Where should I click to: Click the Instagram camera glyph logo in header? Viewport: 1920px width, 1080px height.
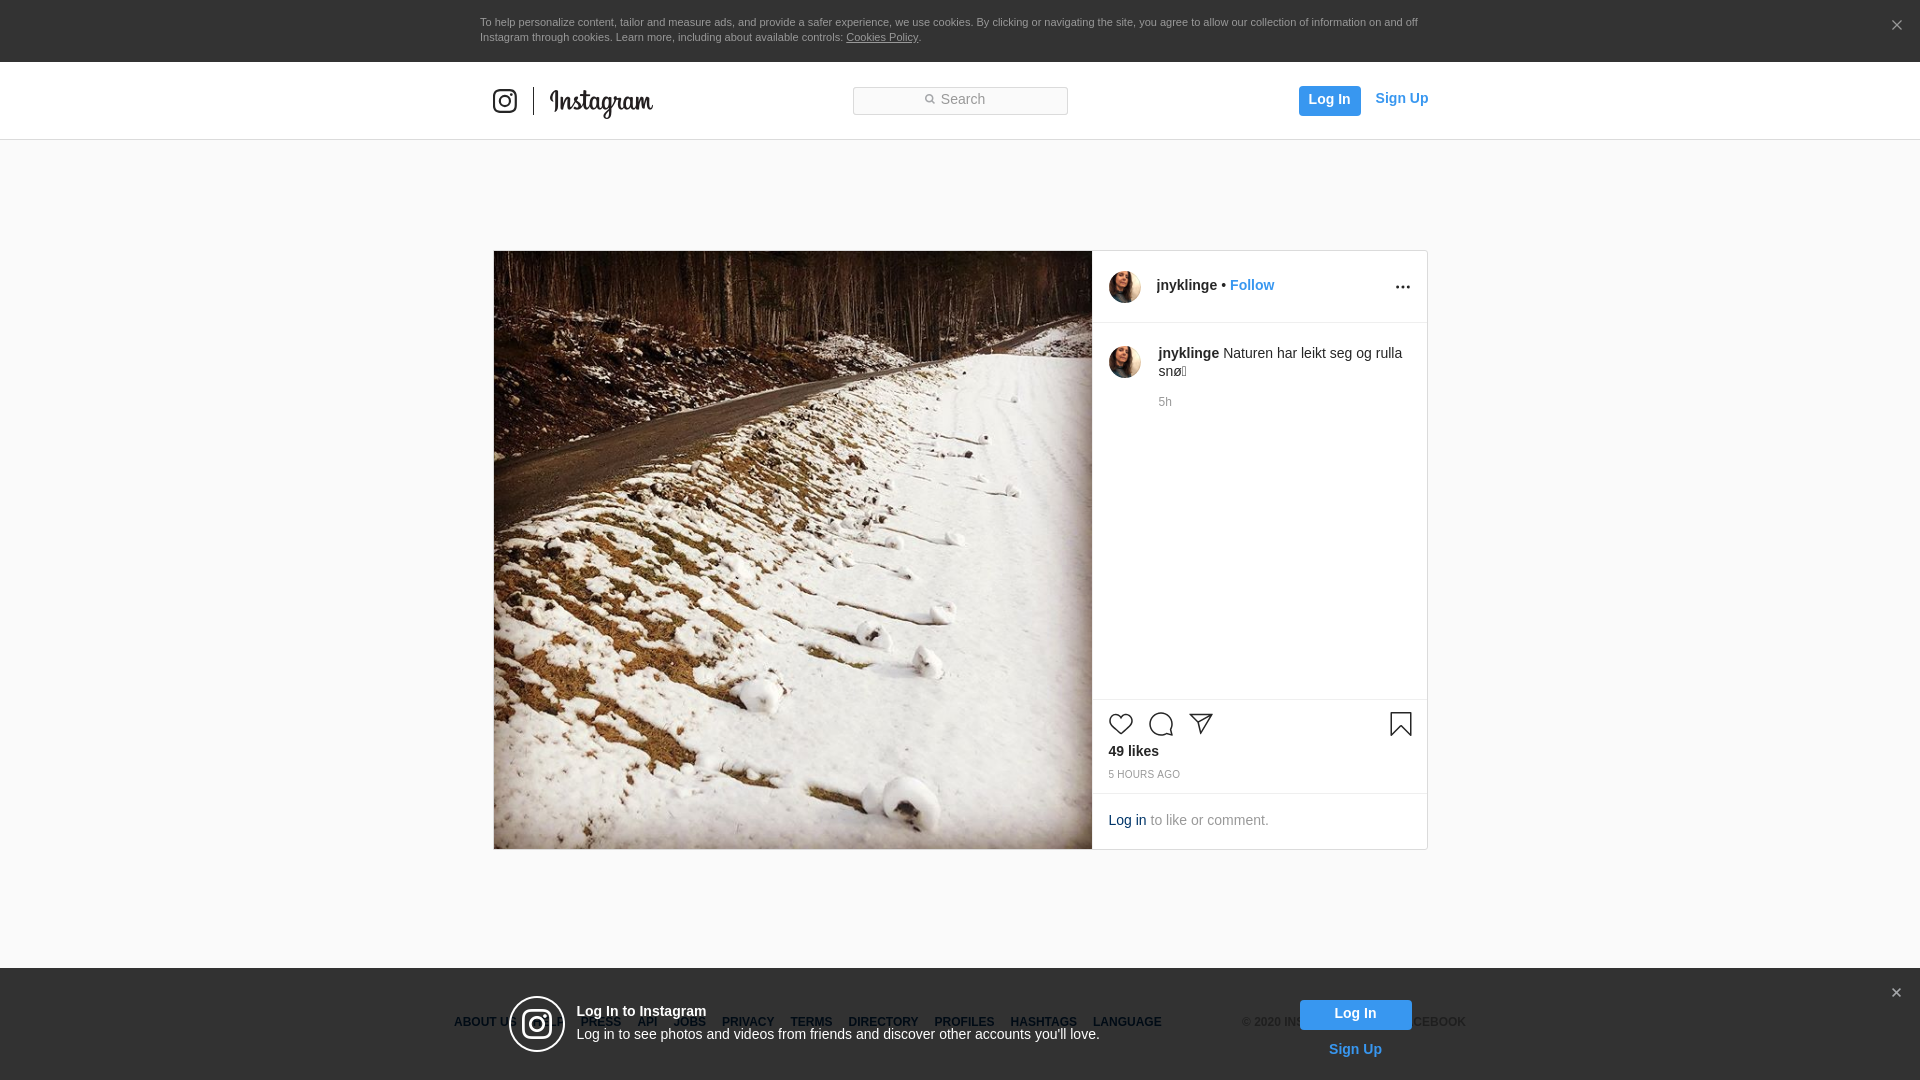point(505,101)
